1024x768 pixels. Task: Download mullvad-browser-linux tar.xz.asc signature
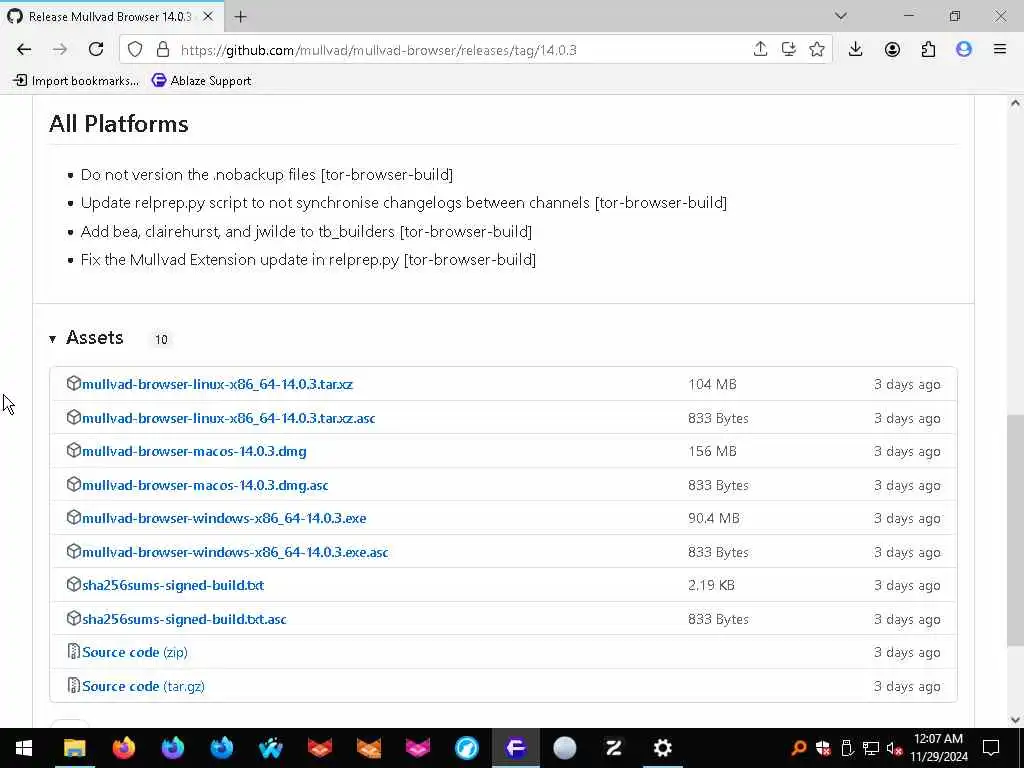coord(229,418)
